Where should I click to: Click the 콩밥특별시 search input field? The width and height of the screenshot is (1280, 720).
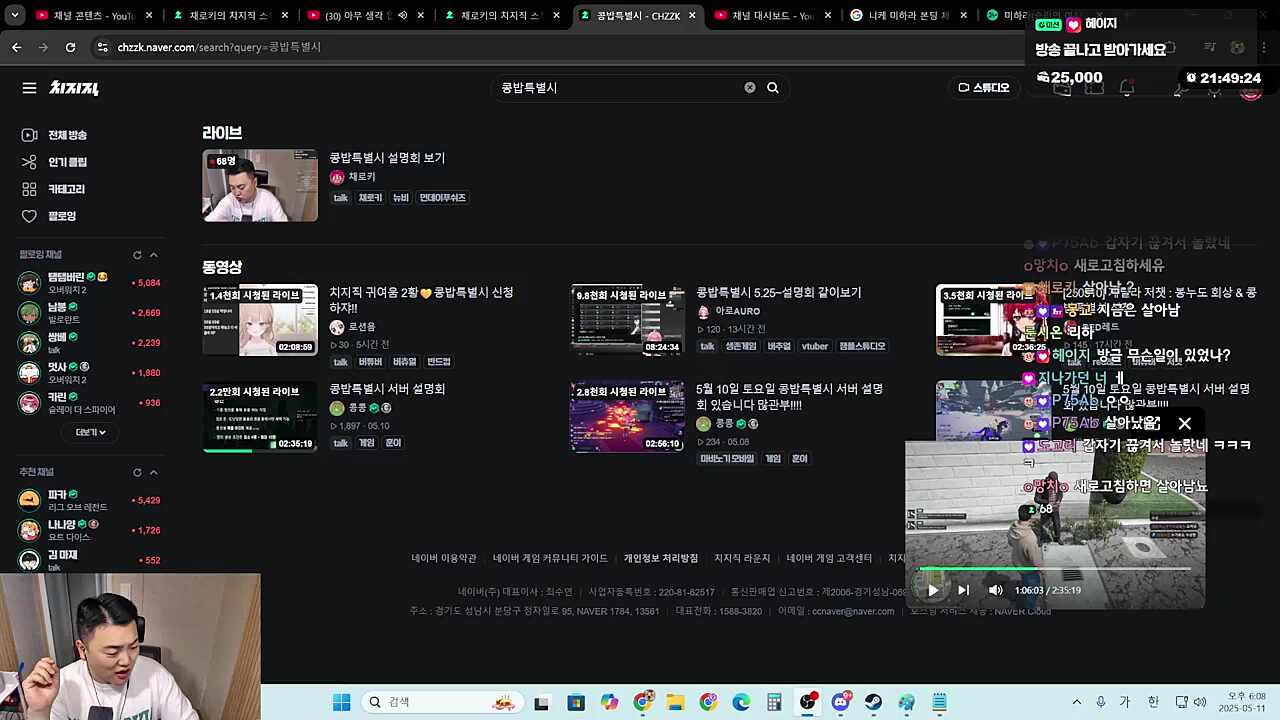620,88
